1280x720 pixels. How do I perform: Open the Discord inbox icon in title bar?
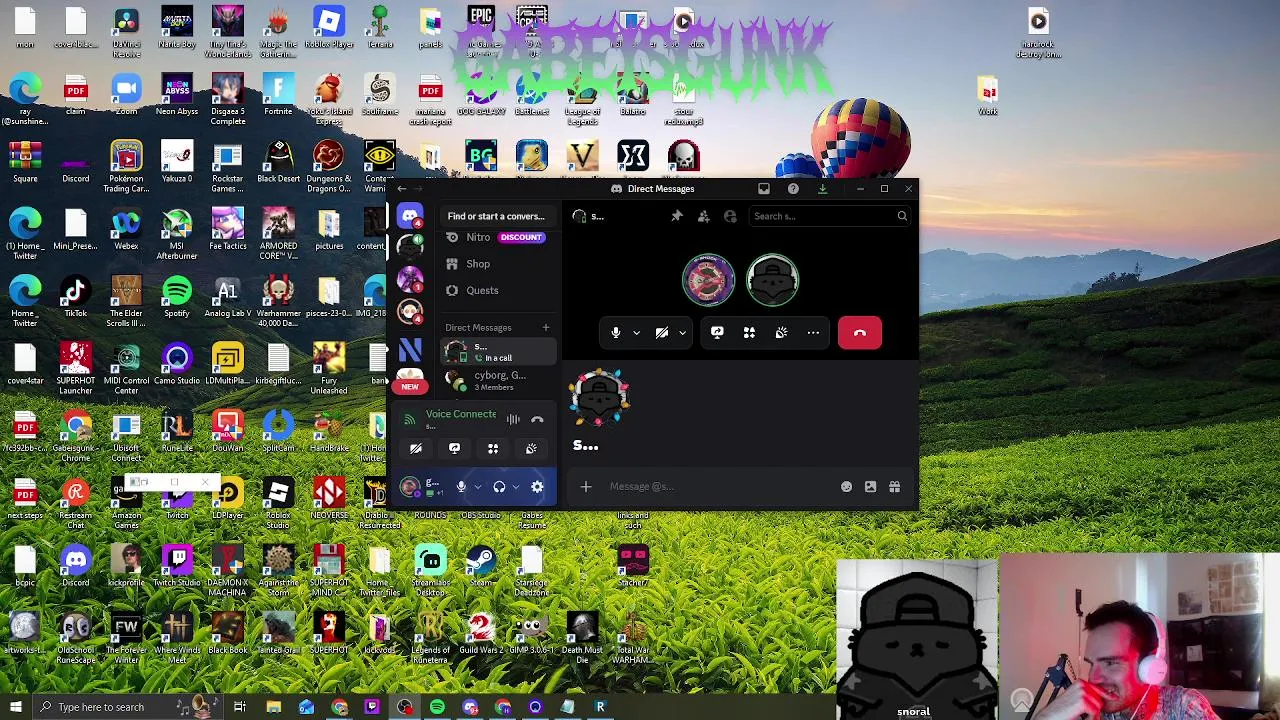(764, 189)
